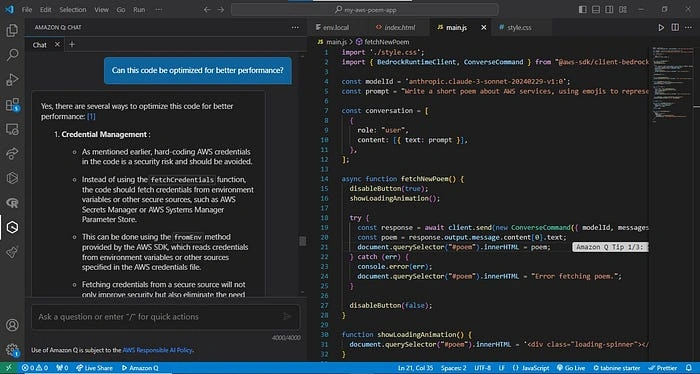Click the my-aws-poem-app command center search
The image size is (700, 374).
[365, 9]
